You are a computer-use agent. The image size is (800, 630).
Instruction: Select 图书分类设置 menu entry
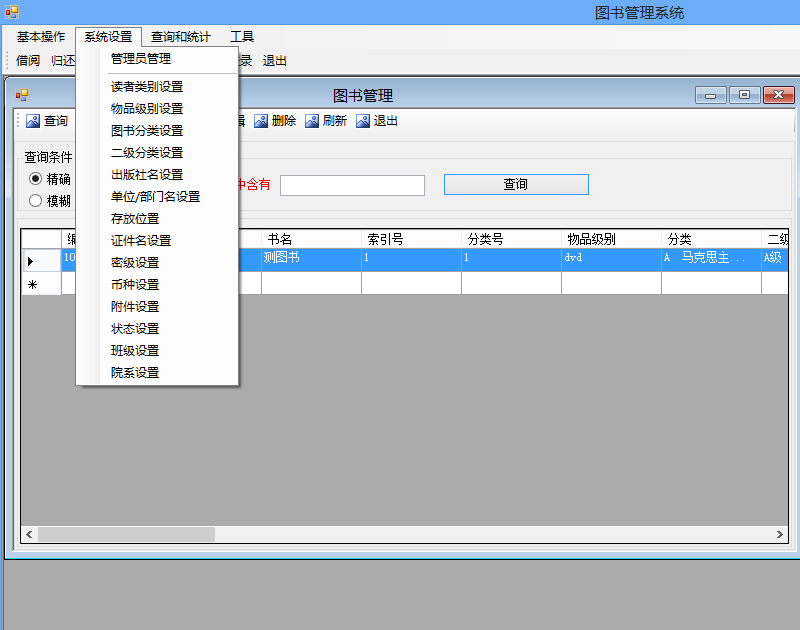[147, 131]
